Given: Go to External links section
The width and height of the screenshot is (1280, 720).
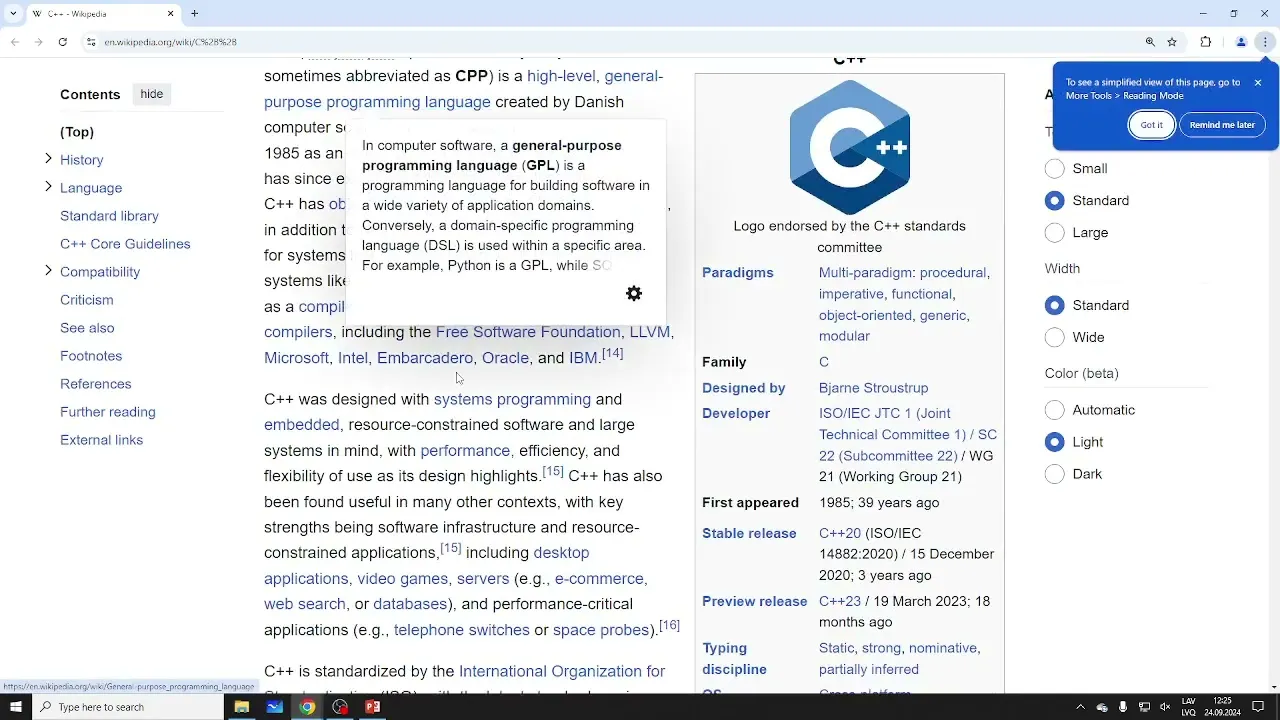Looking at the screenshot, I should pyautogui.click(x=101, y=440).
